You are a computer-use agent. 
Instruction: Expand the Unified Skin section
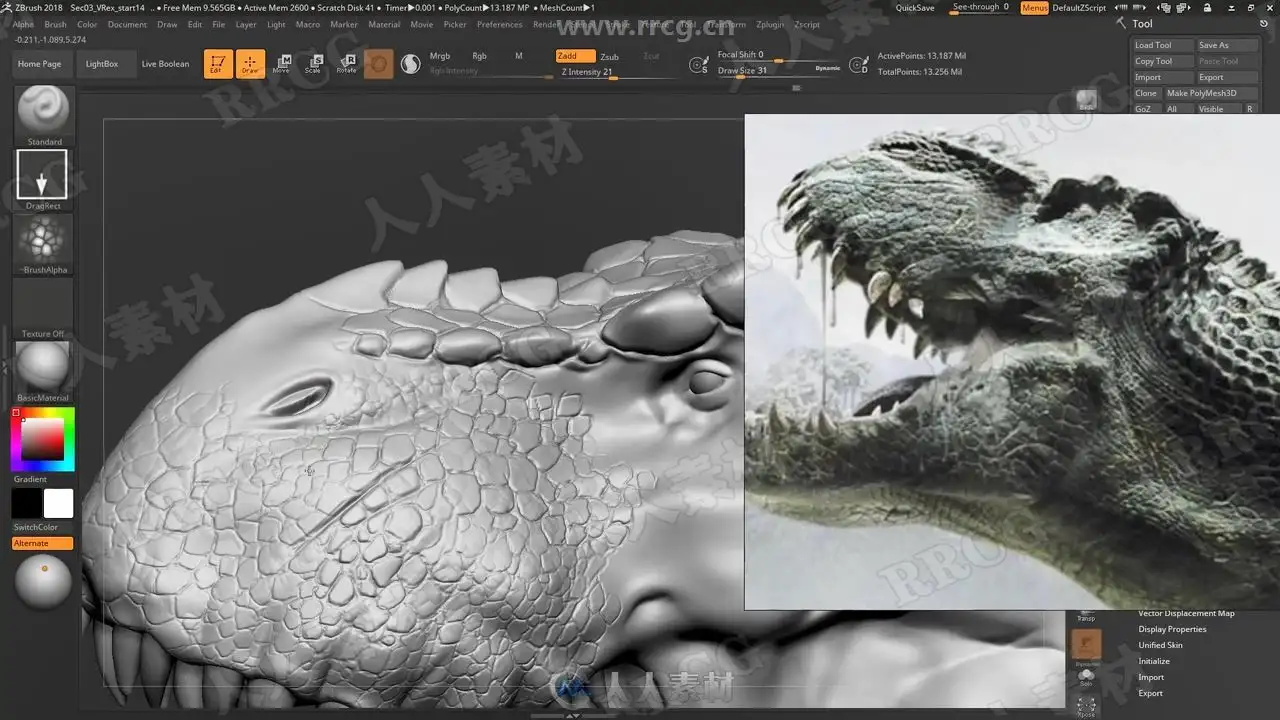(x=1160, y=645)
